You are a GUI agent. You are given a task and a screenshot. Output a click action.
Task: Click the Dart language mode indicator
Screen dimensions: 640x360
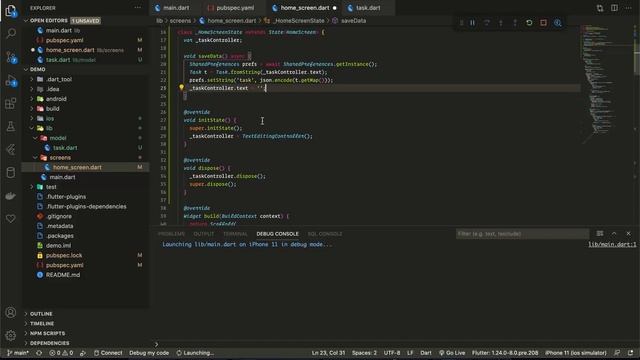click(x=426, y=353)
